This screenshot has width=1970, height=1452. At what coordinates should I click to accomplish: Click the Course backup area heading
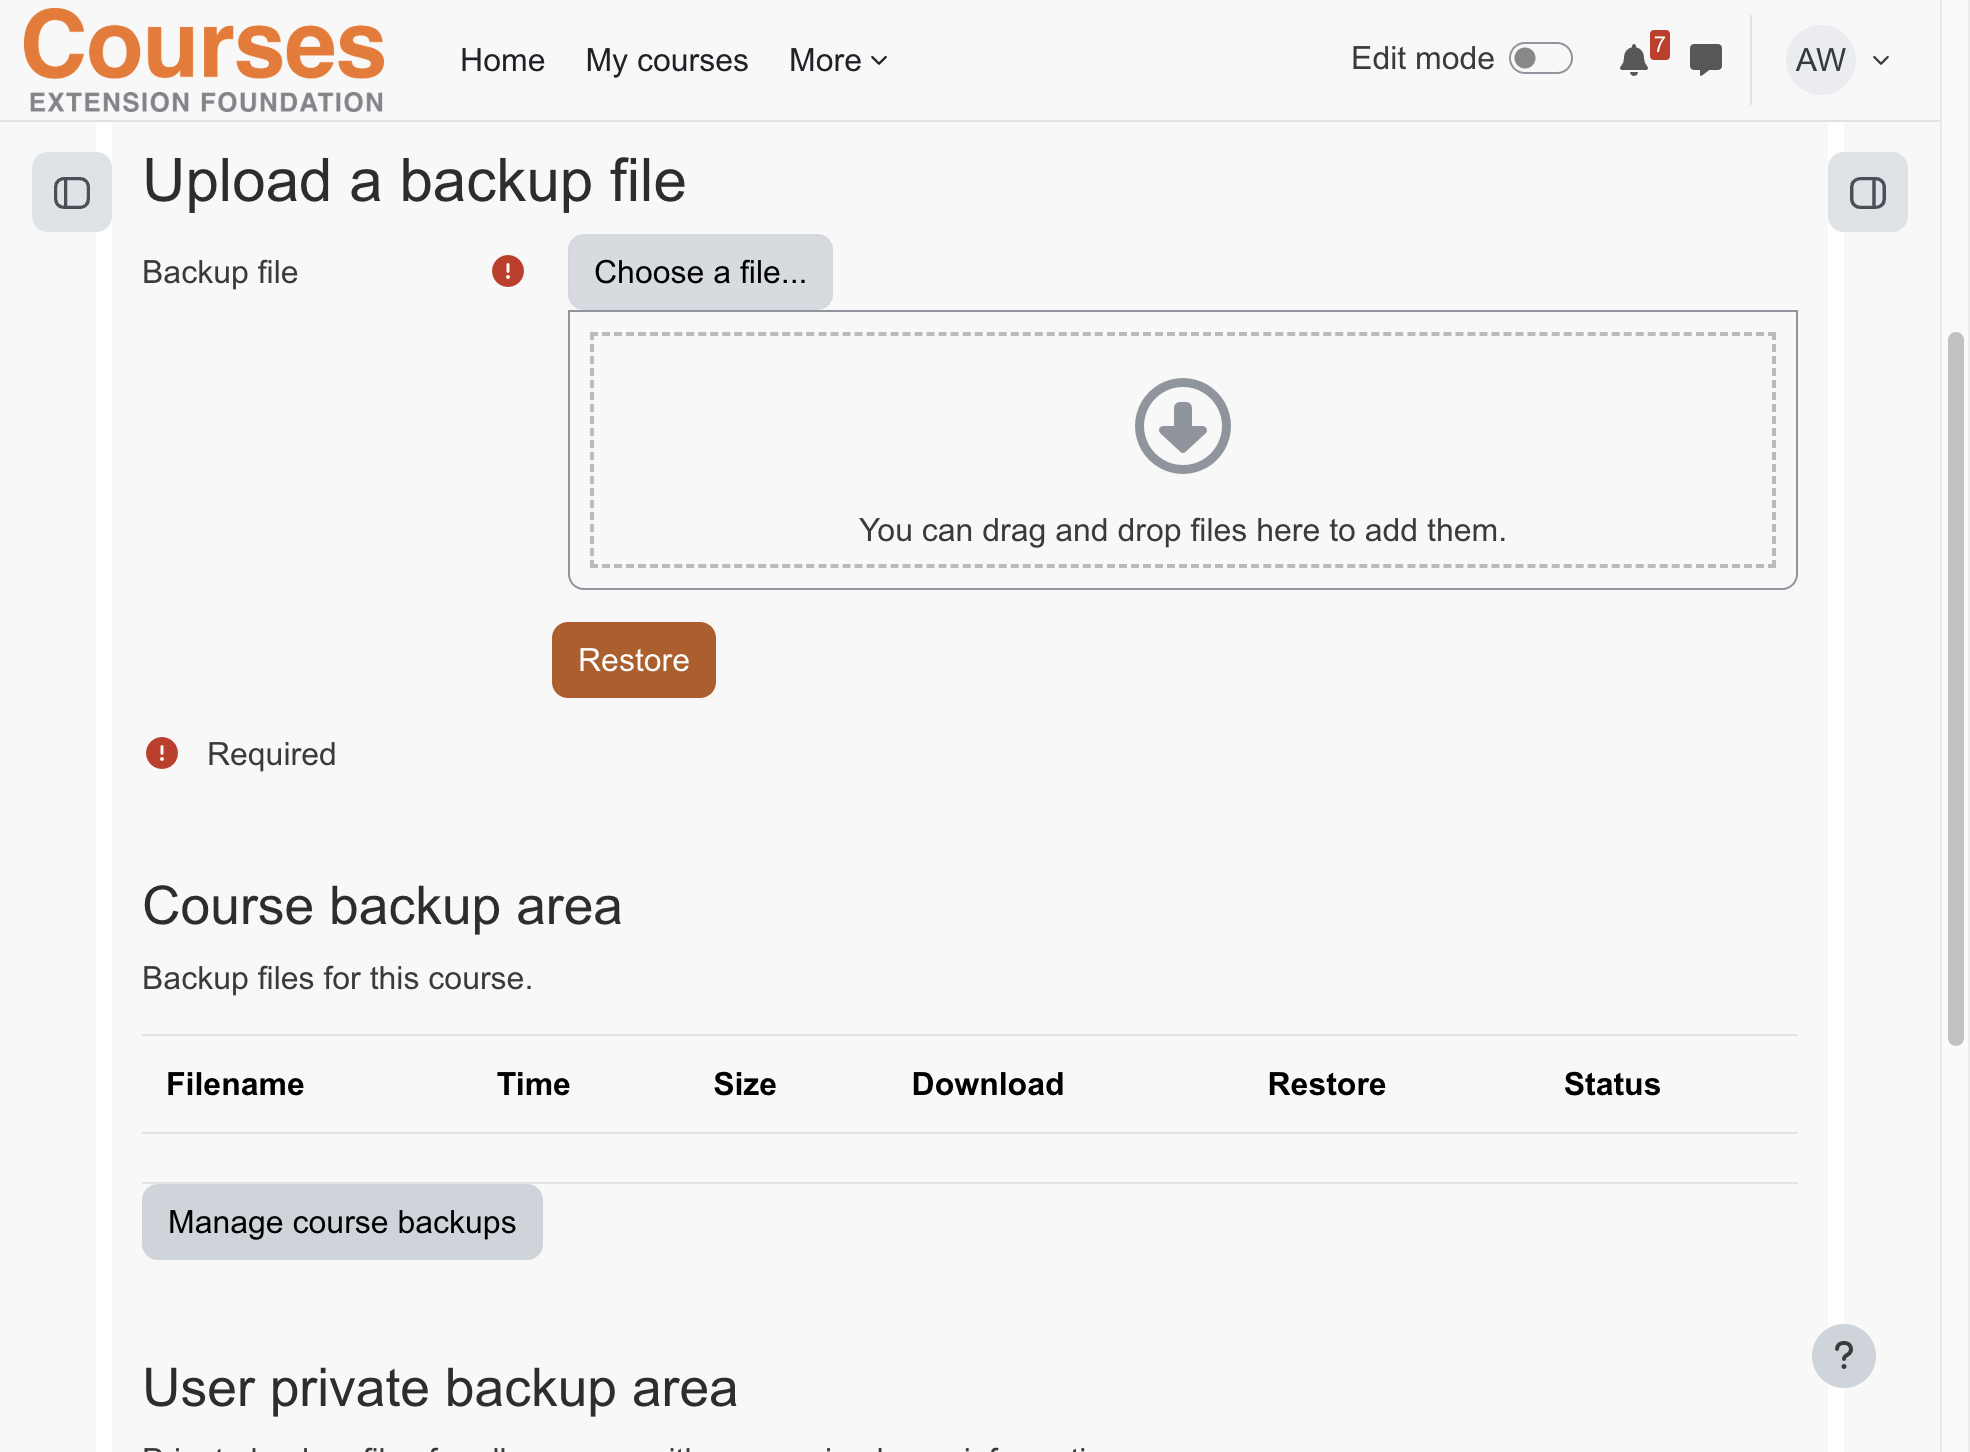(x=382, y=906)
